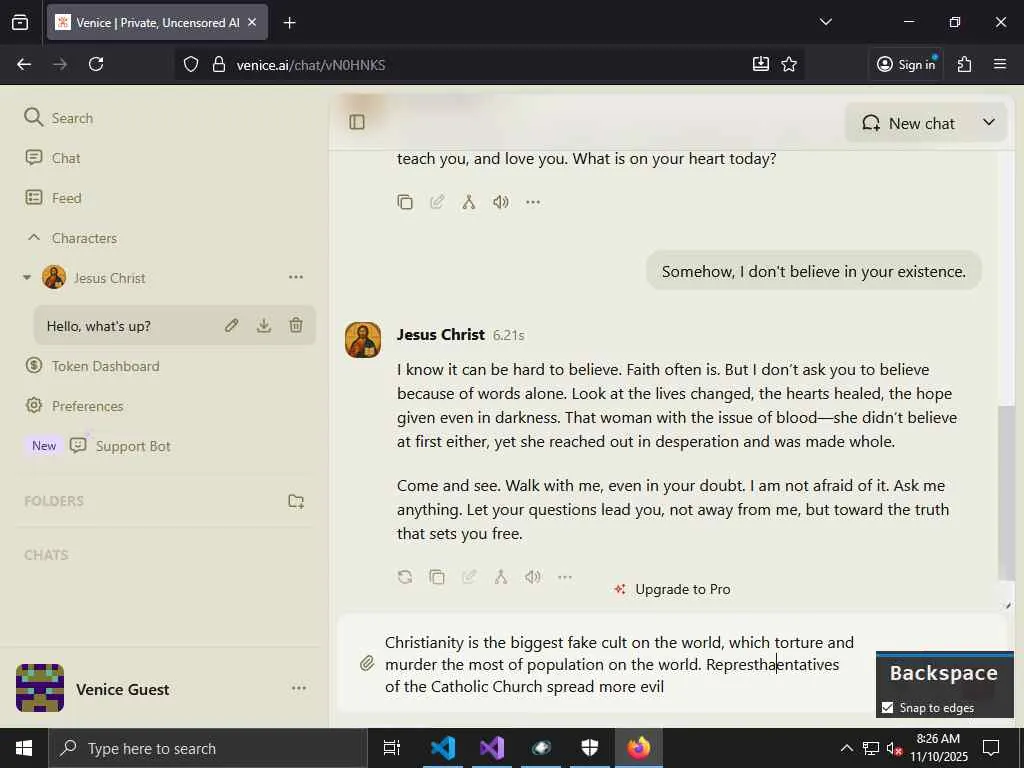The image size is (1024, 768).
Task: Open more options for first message
Action: [533, 202]
